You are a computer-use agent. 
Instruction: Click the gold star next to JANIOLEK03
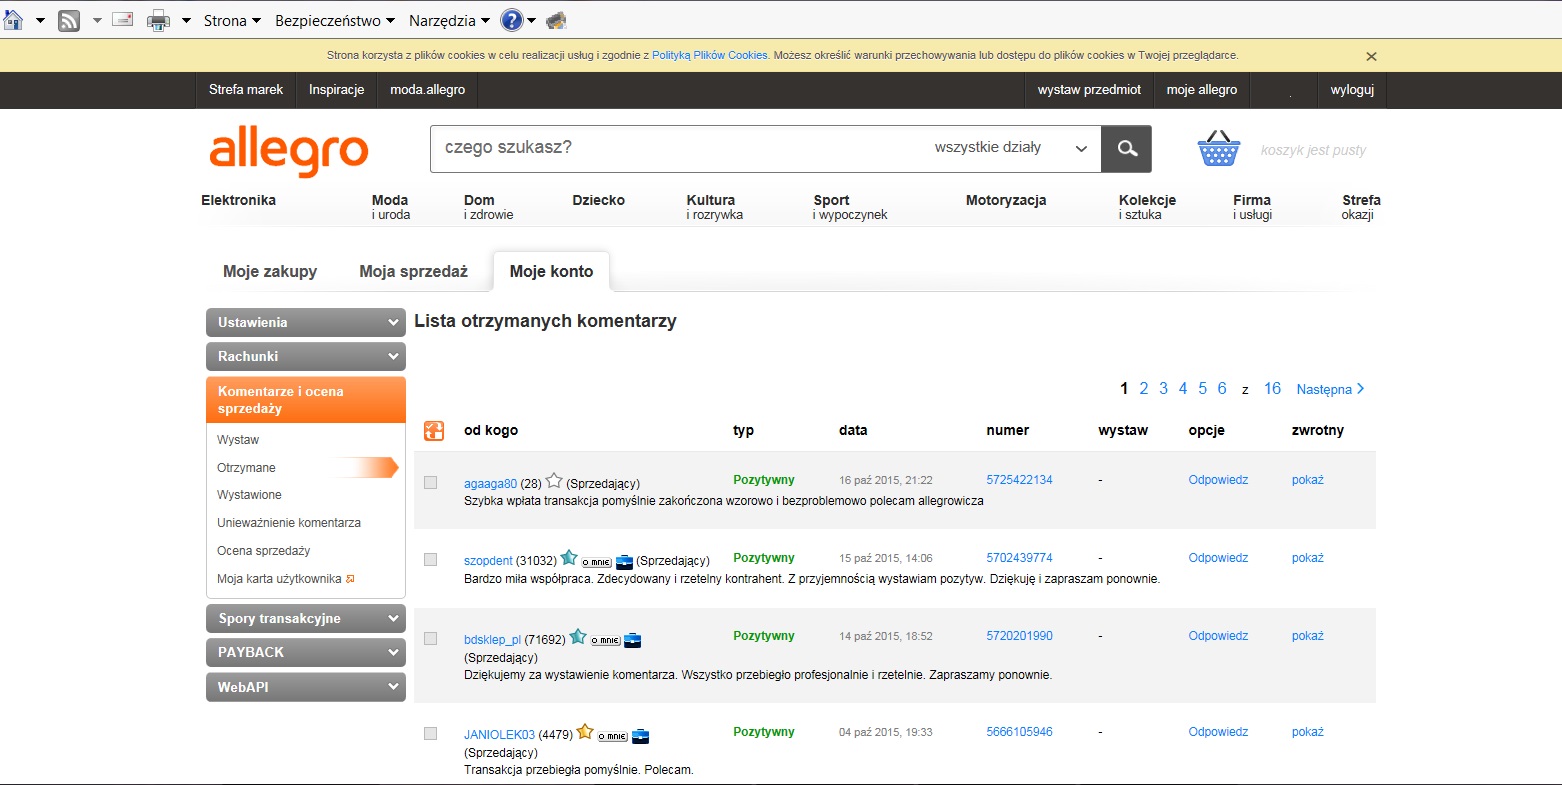(585, 732)
